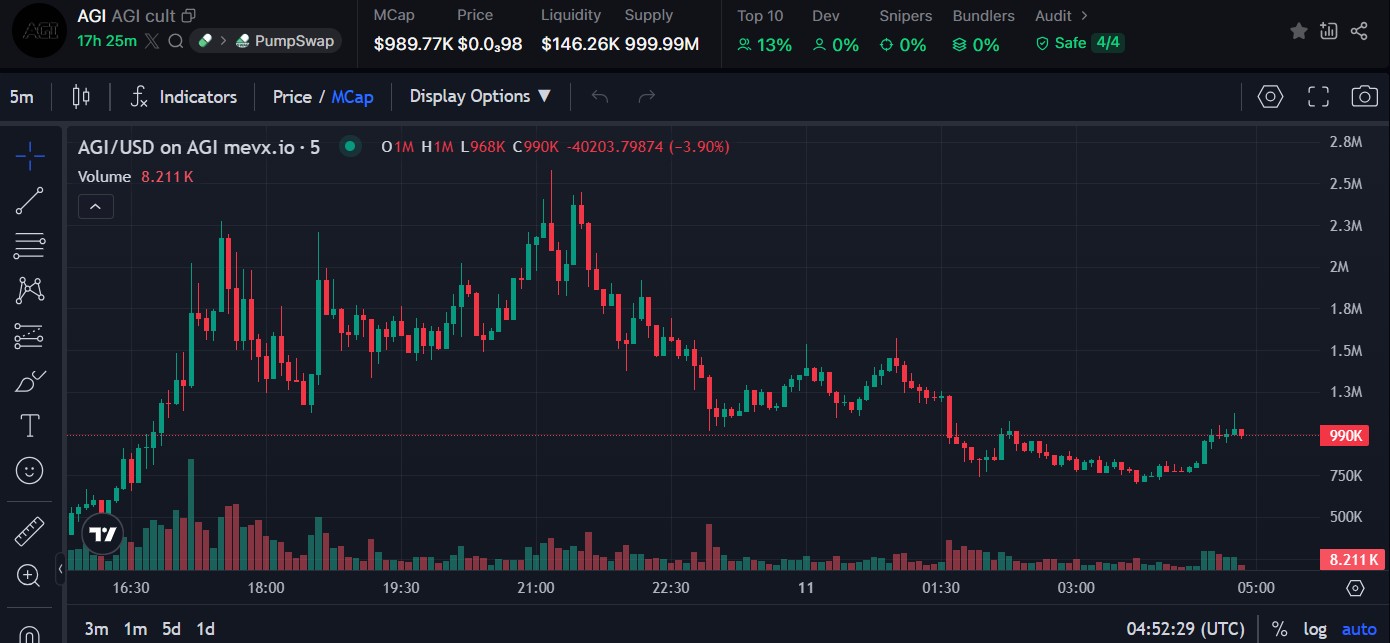Image resolution: width=1390 pixels, height=643 pixels.
Task: Add token to favorites with star
Action: 1299,31
